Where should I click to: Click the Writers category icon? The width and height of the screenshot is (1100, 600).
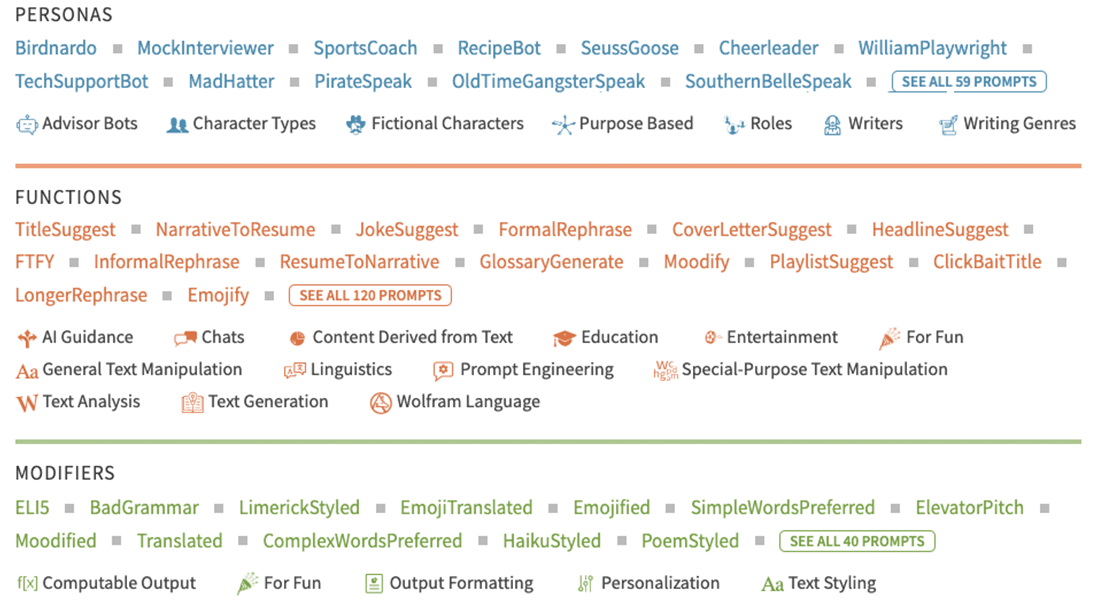[832, 125]
